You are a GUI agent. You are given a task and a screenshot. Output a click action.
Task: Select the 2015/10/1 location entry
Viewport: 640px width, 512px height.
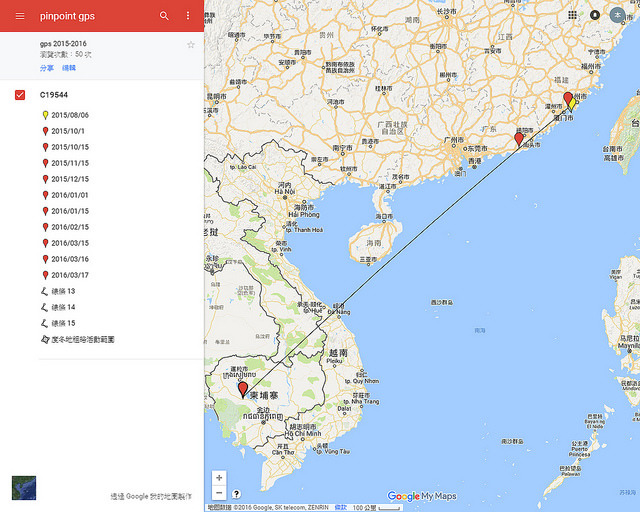click(68, 131)
